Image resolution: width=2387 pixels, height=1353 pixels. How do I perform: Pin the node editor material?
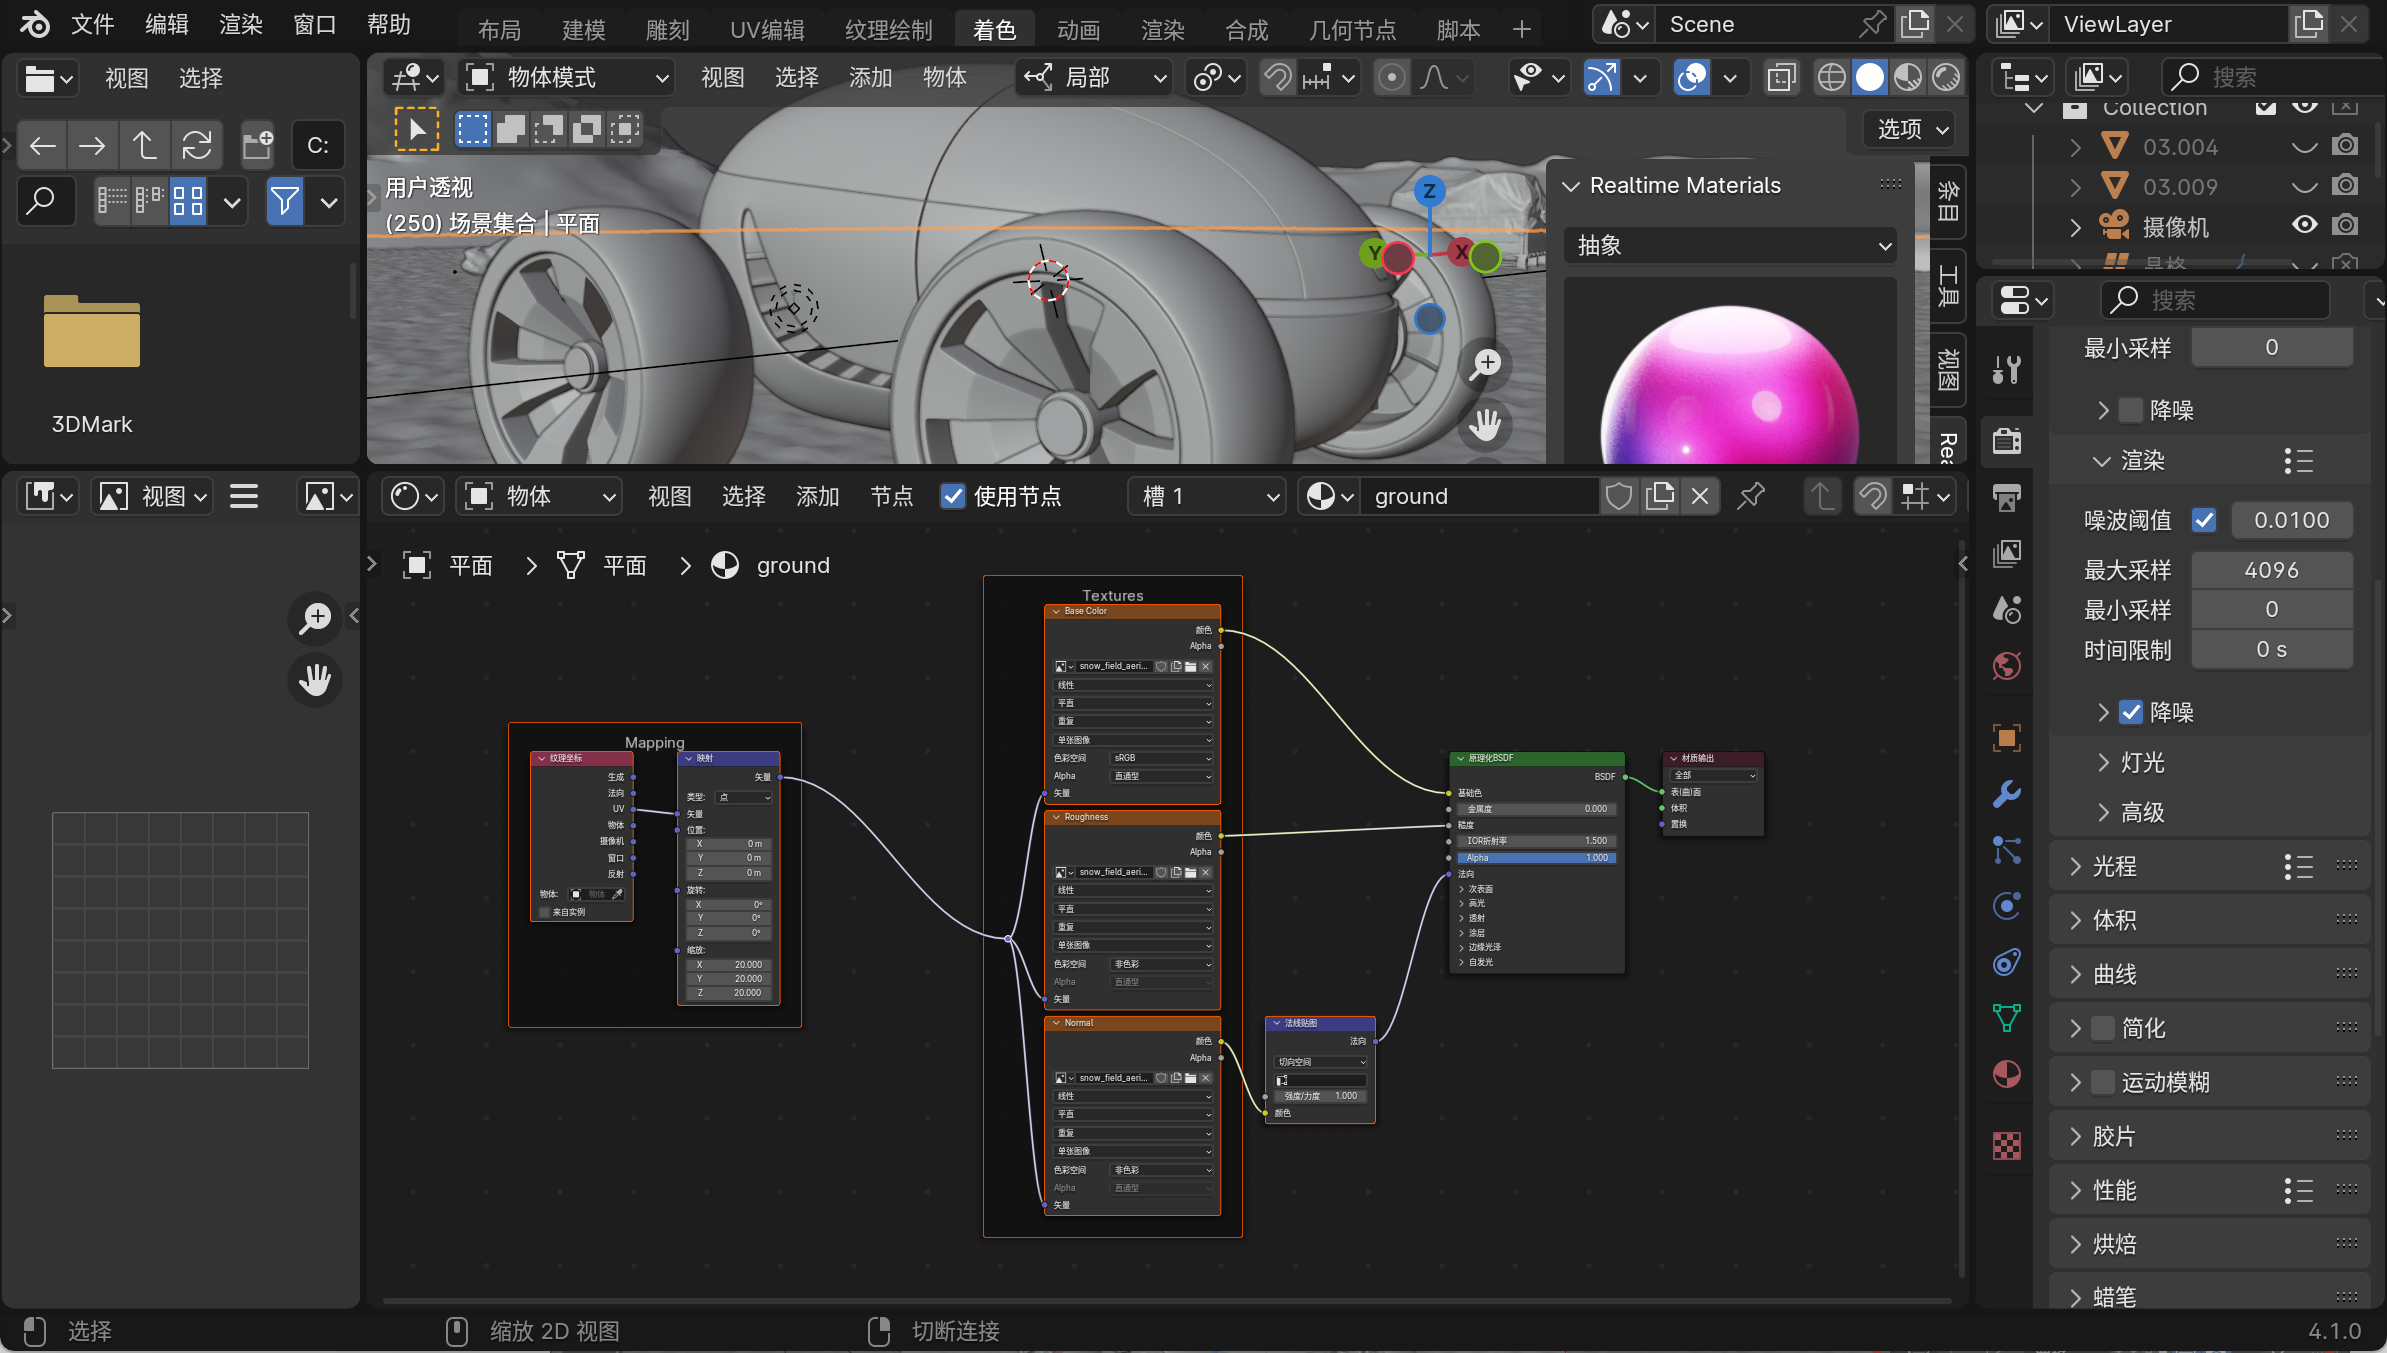point(1751,496)
